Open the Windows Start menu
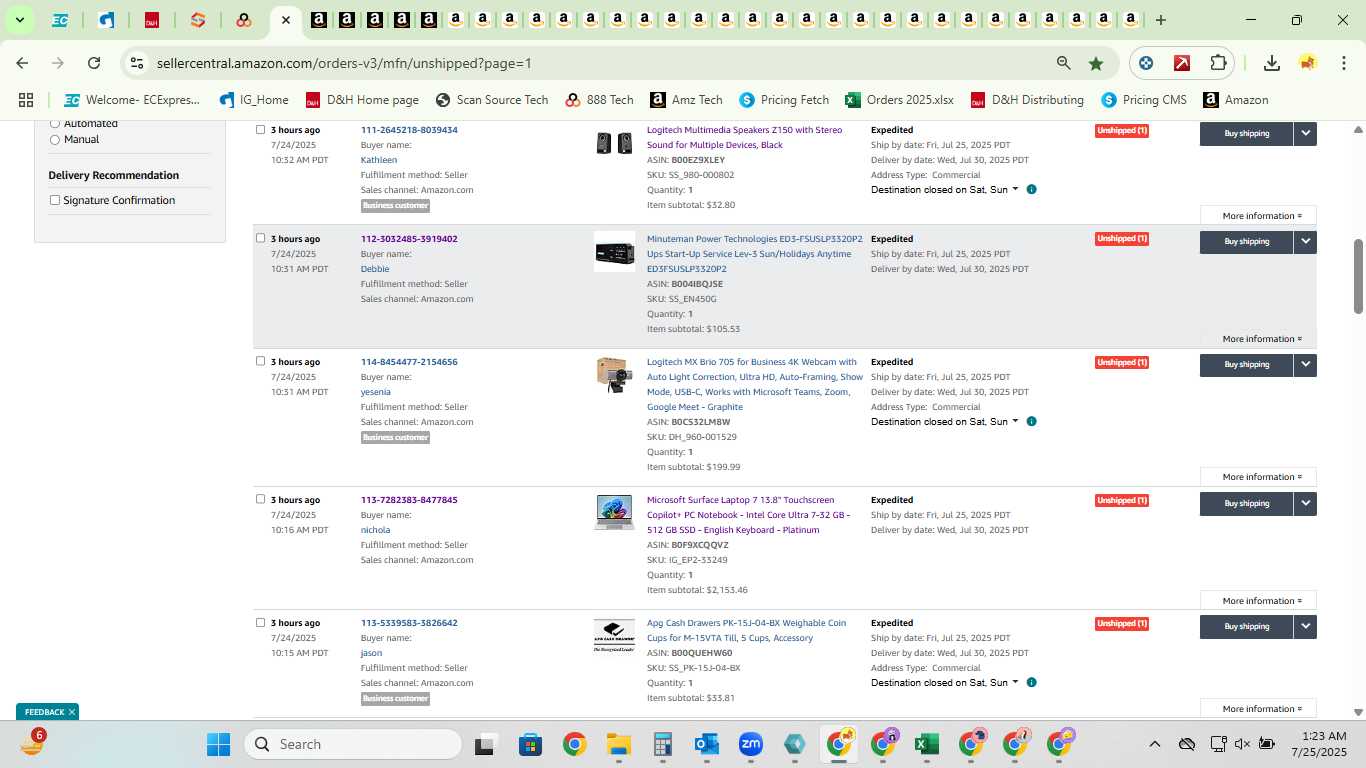Image resolution: width=1366 pixels, height=768 pixels. coord(218,744)
